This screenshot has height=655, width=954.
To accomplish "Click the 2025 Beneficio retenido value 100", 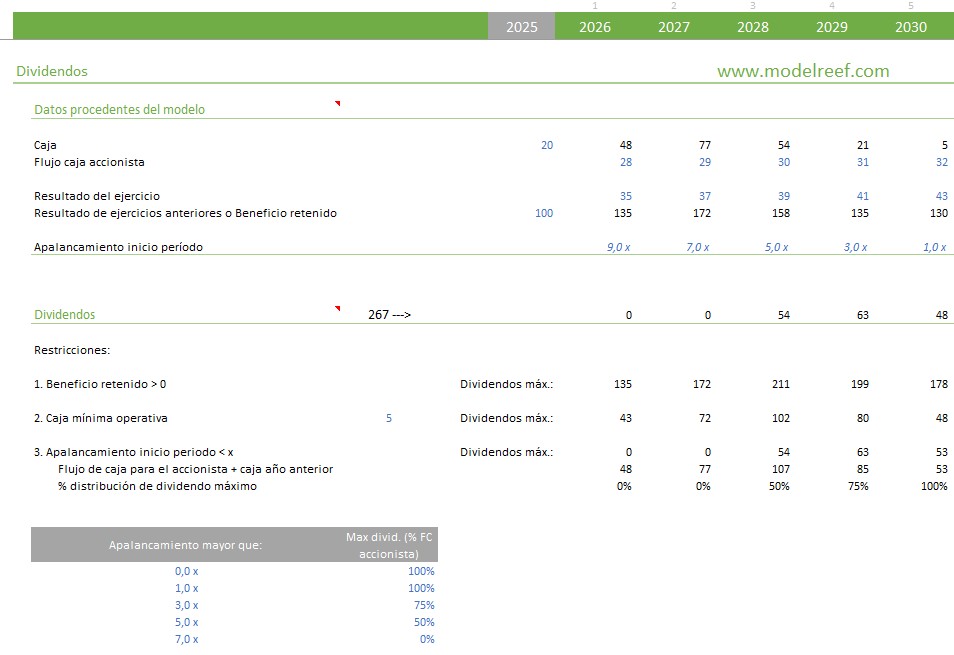I will click(543, 213).
